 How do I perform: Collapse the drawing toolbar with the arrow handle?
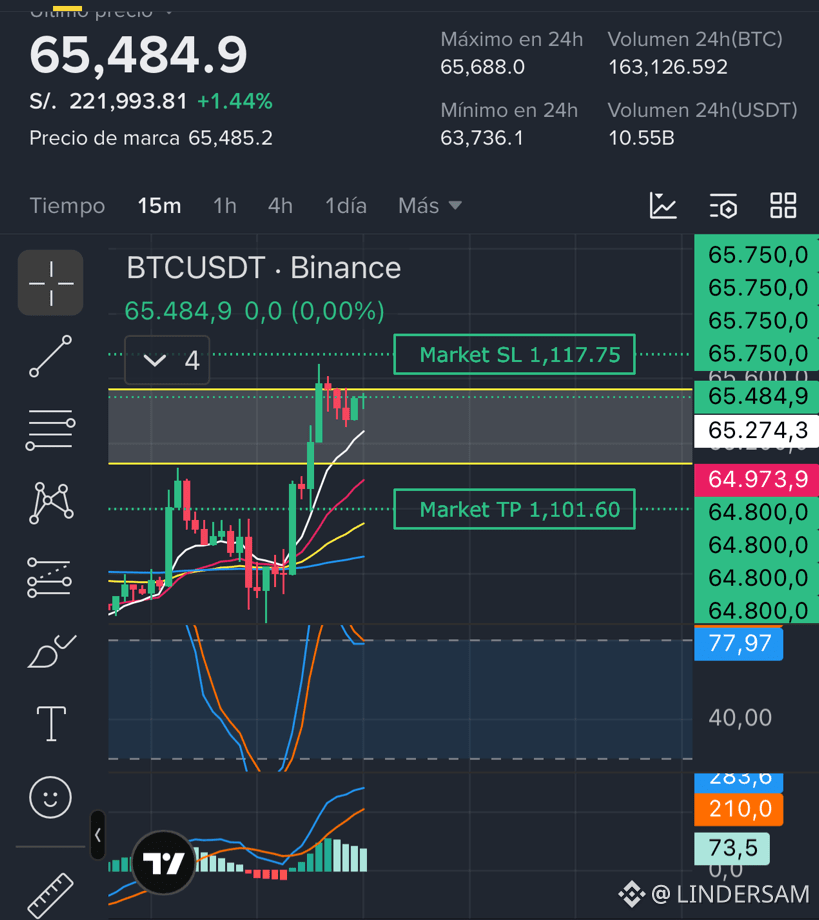coord(98,835)
